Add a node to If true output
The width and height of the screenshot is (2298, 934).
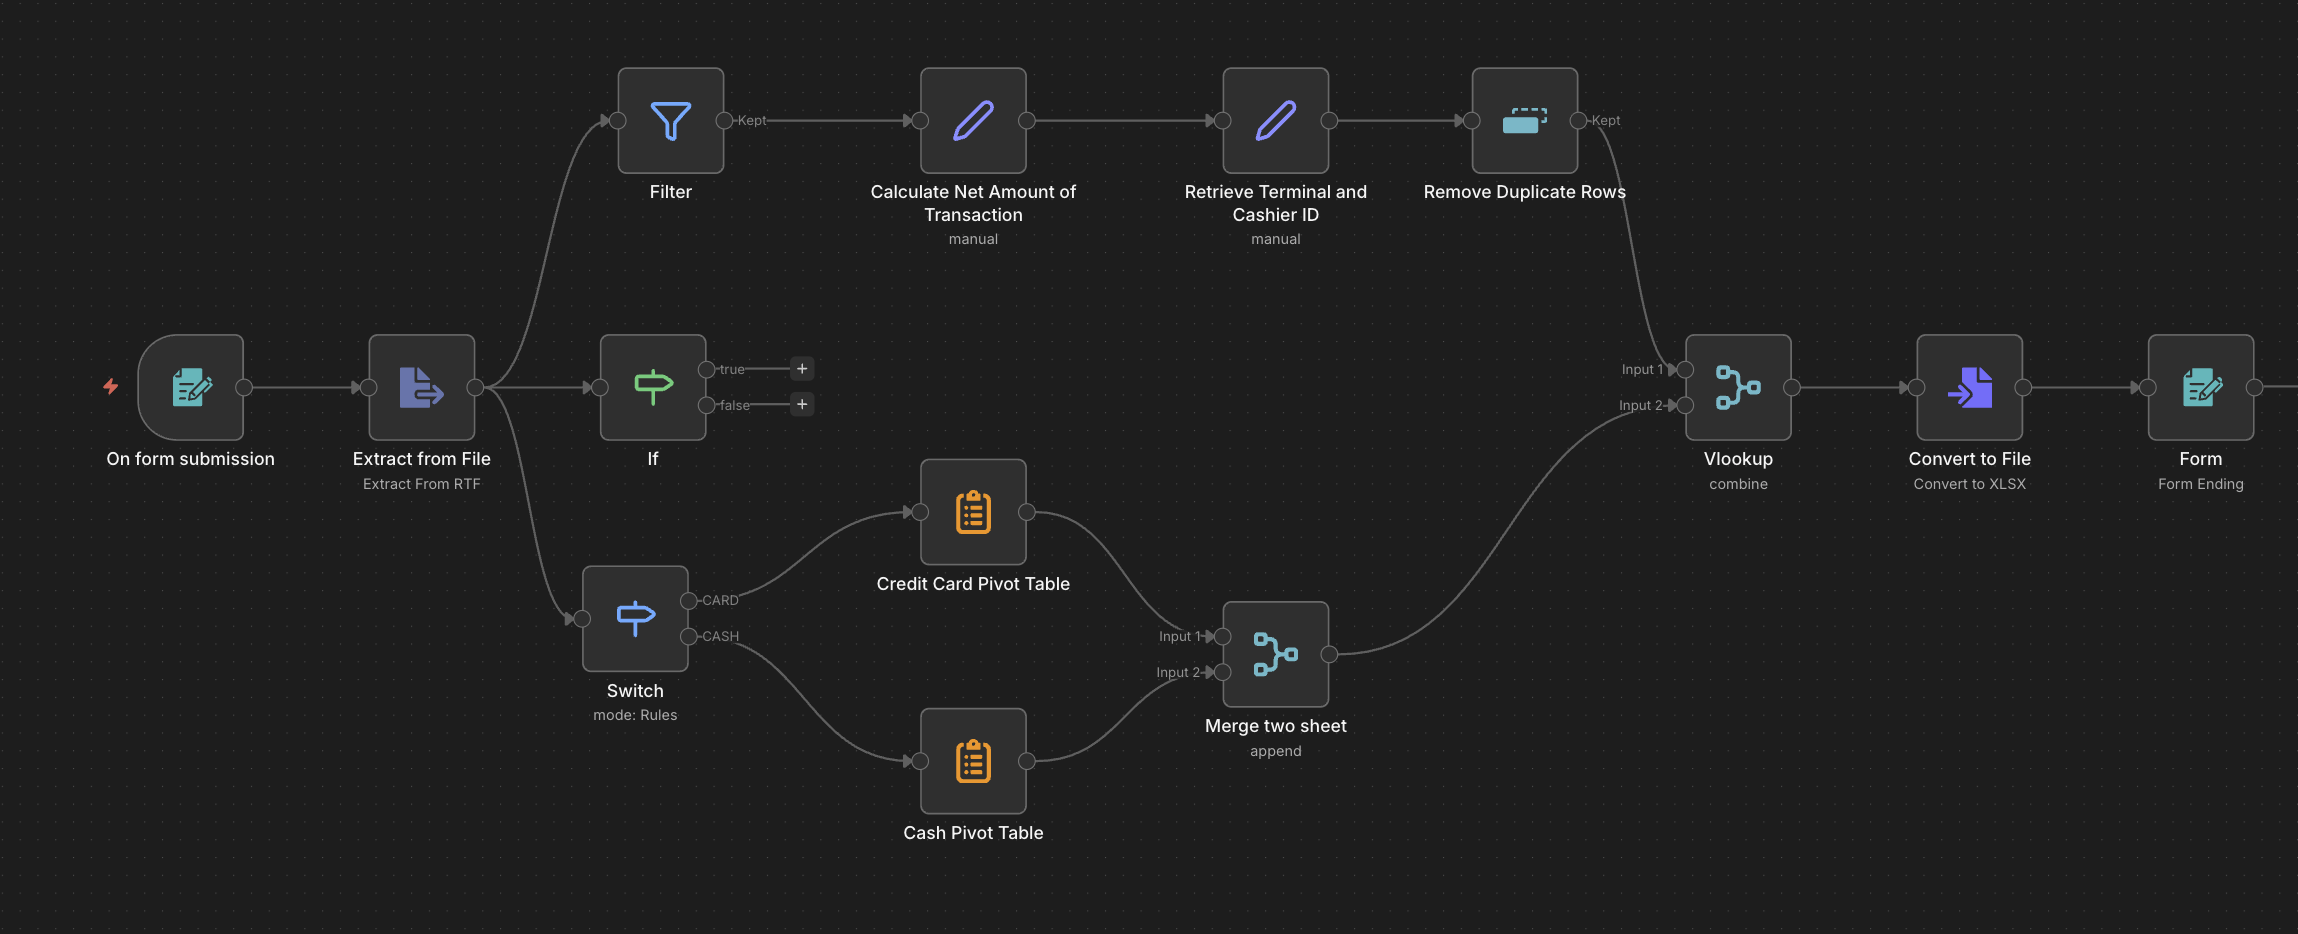802,369
